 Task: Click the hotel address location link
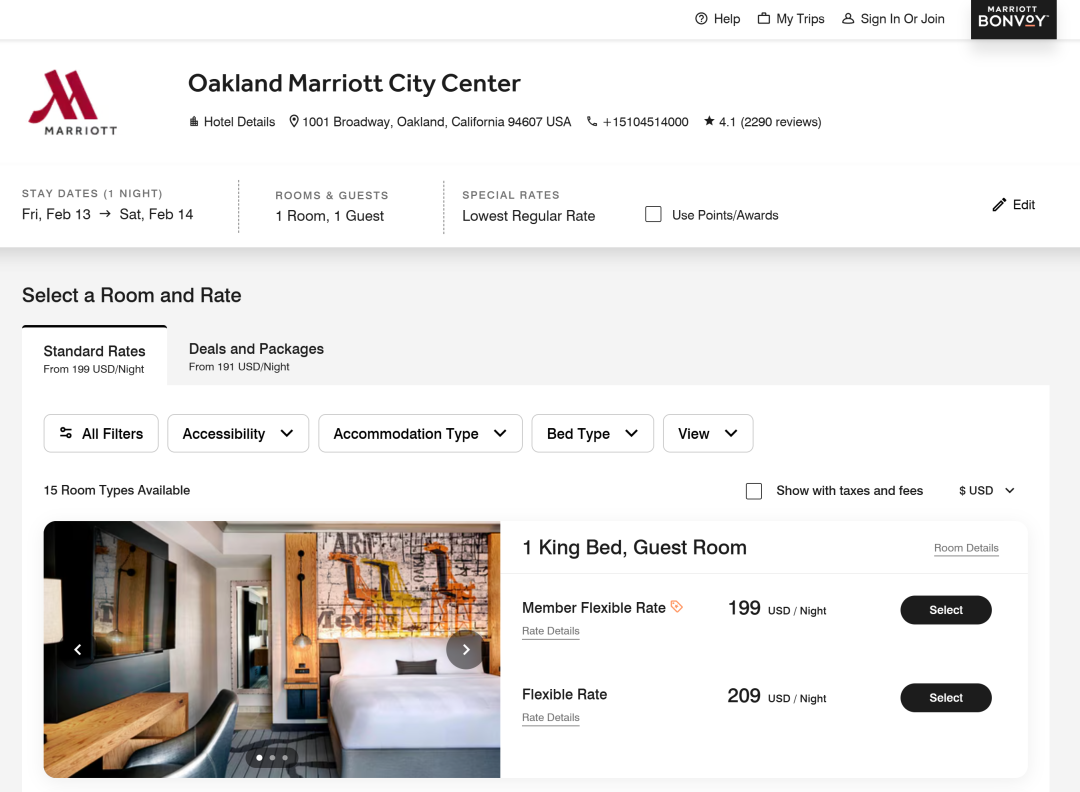pos(430,122)
